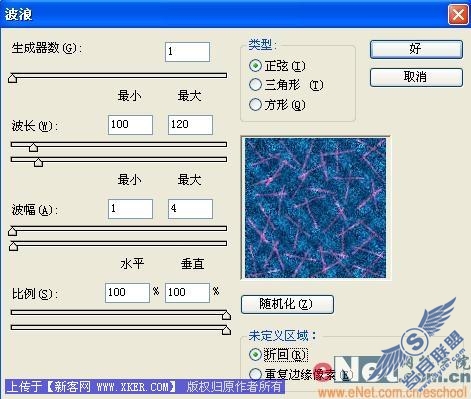Choose 重复边缘像素 for undefined areas

[x=255, y=374]
